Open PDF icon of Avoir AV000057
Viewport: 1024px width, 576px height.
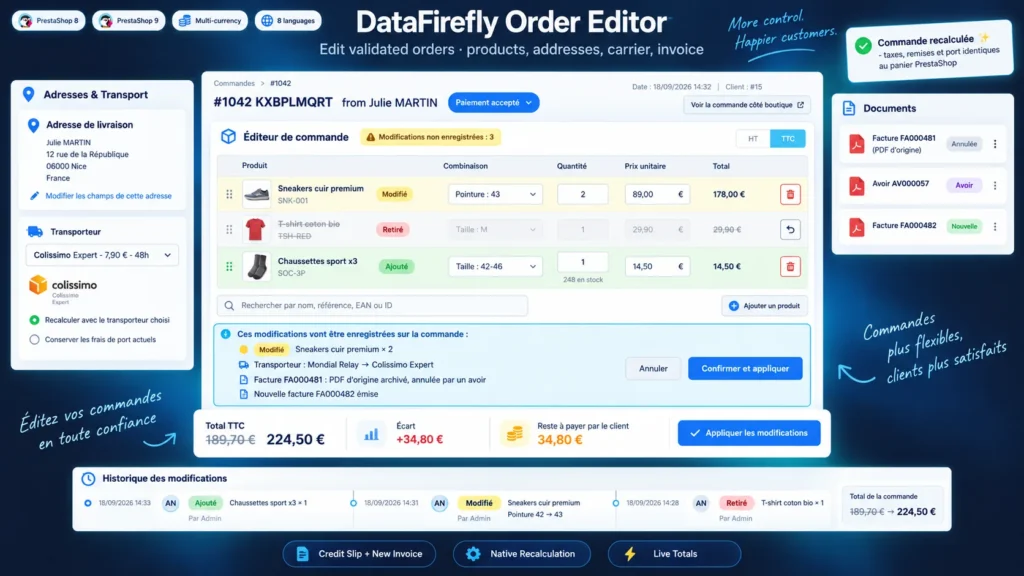[856, 185]
